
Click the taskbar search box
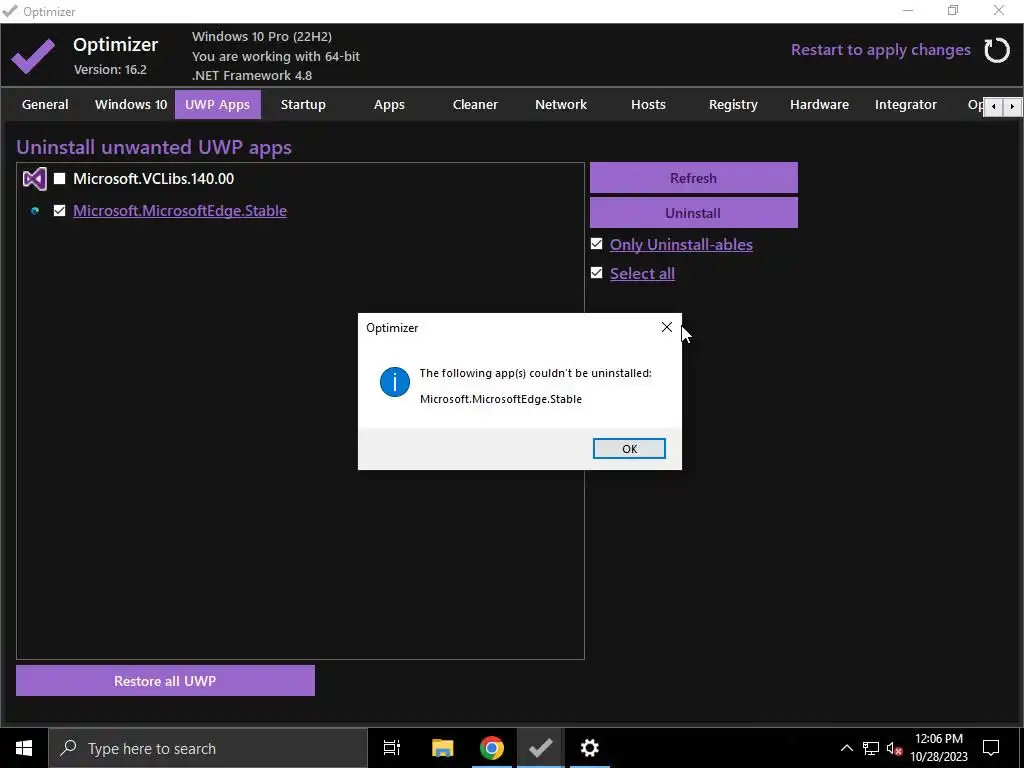point(208,748)
